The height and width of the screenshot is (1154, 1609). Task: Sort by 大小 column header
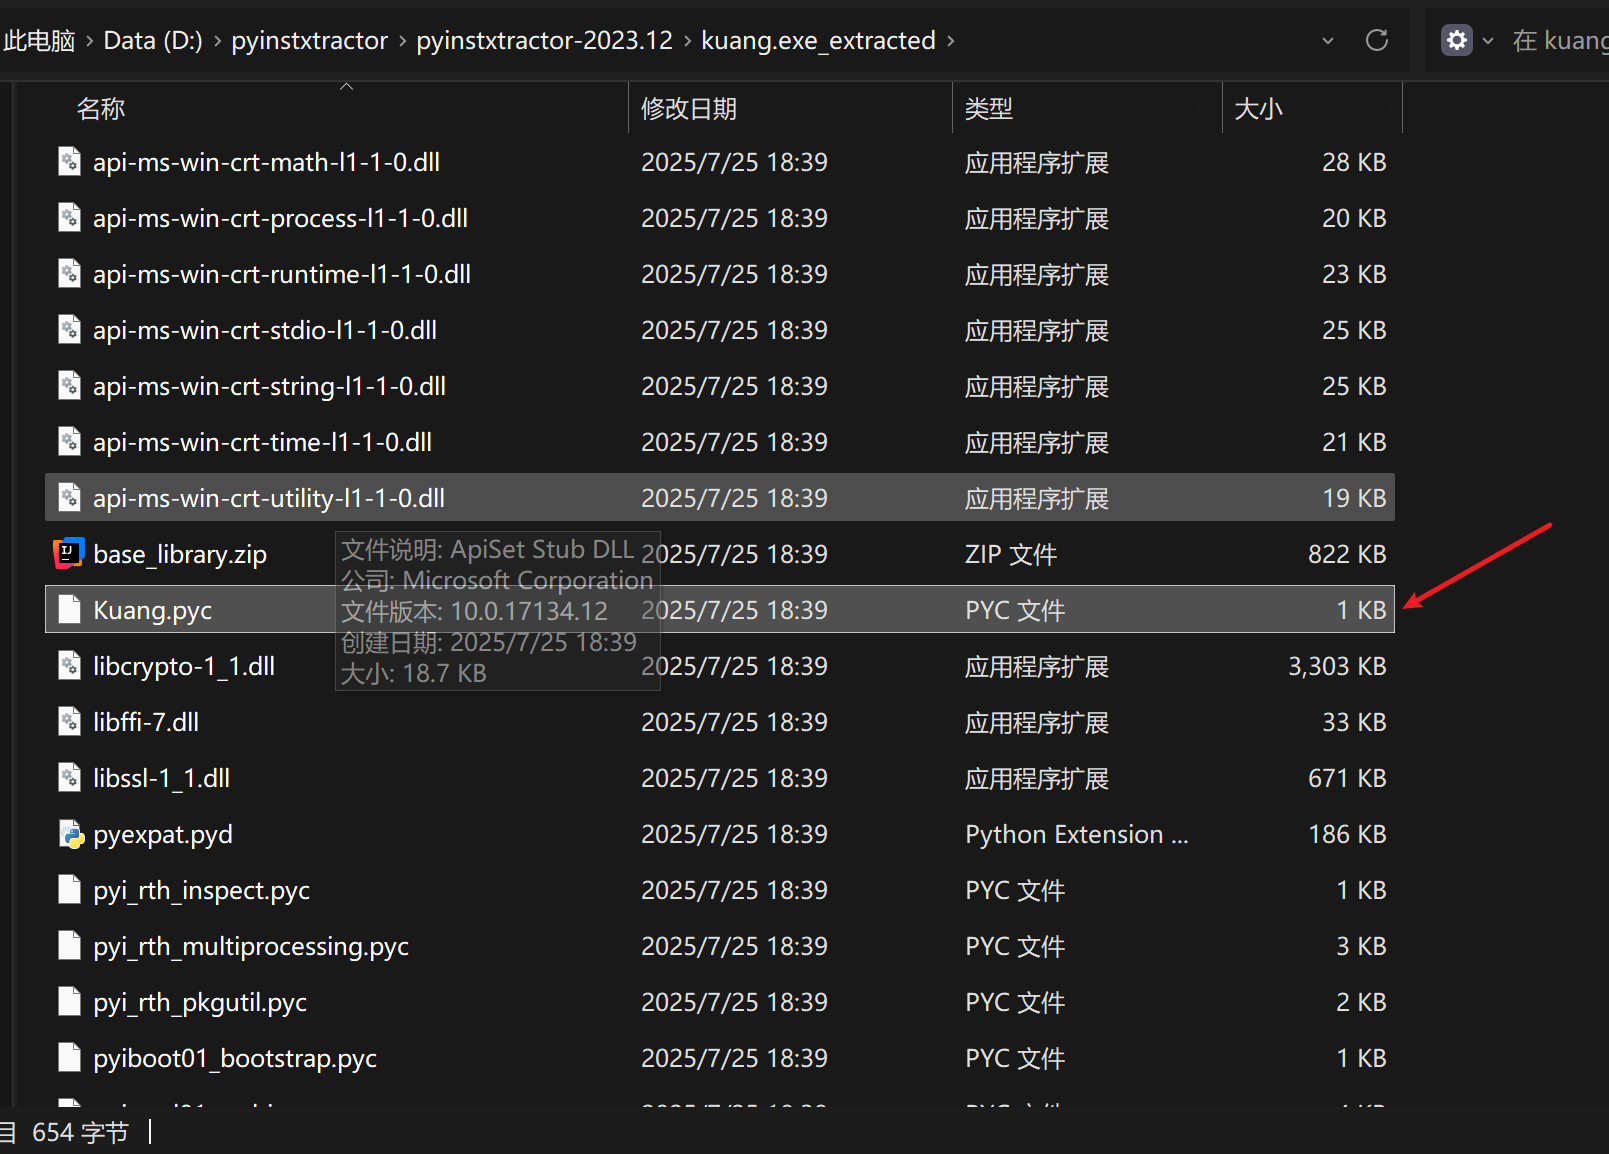(1258, 109)
